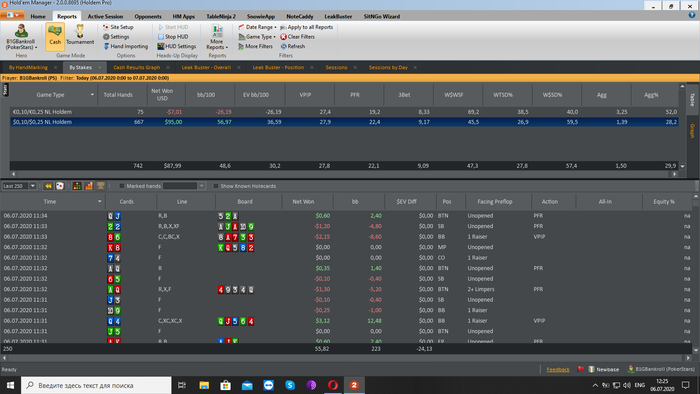This screenshot has height=394, width=700.
Task: Select $0,10/$0,25 NL Holdem row
Action: (x=344, y=122)
